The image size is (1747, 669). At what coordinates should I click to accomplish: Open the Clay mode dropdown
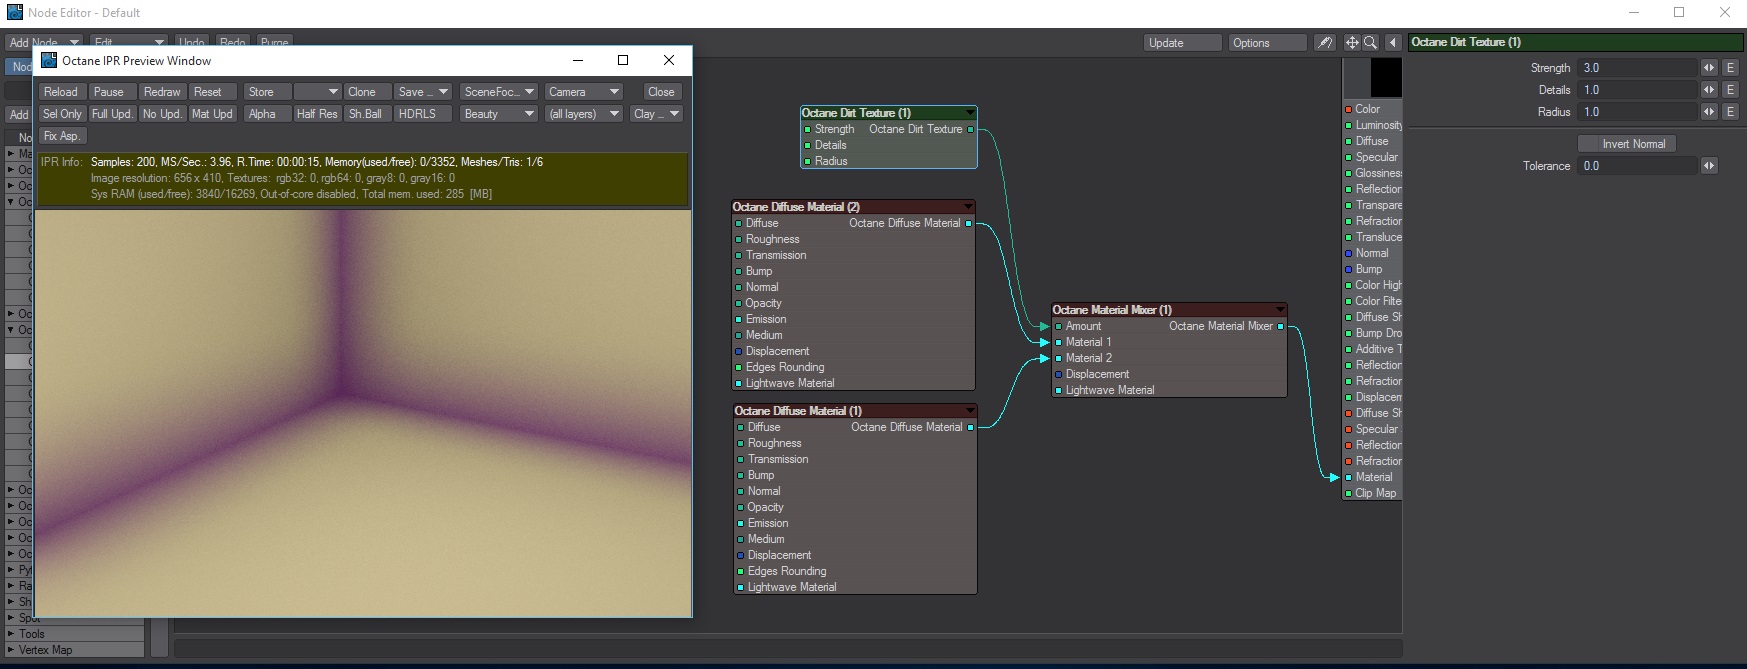(x=656, y=114)
